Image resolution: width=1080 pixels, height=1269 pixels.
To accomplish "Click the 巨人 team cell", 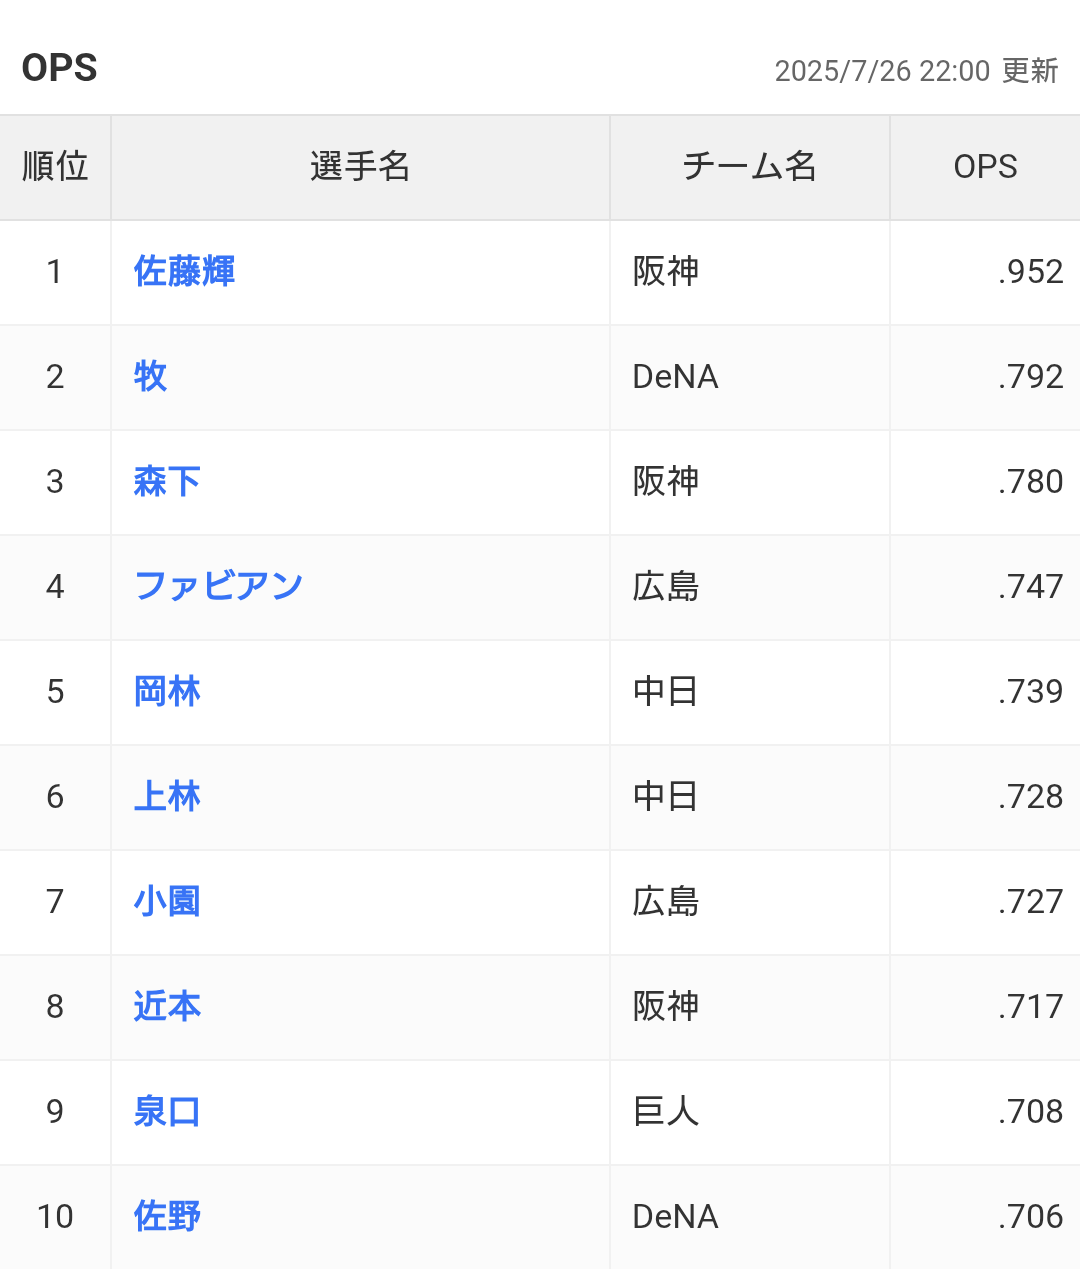I will pos(750,1112).
